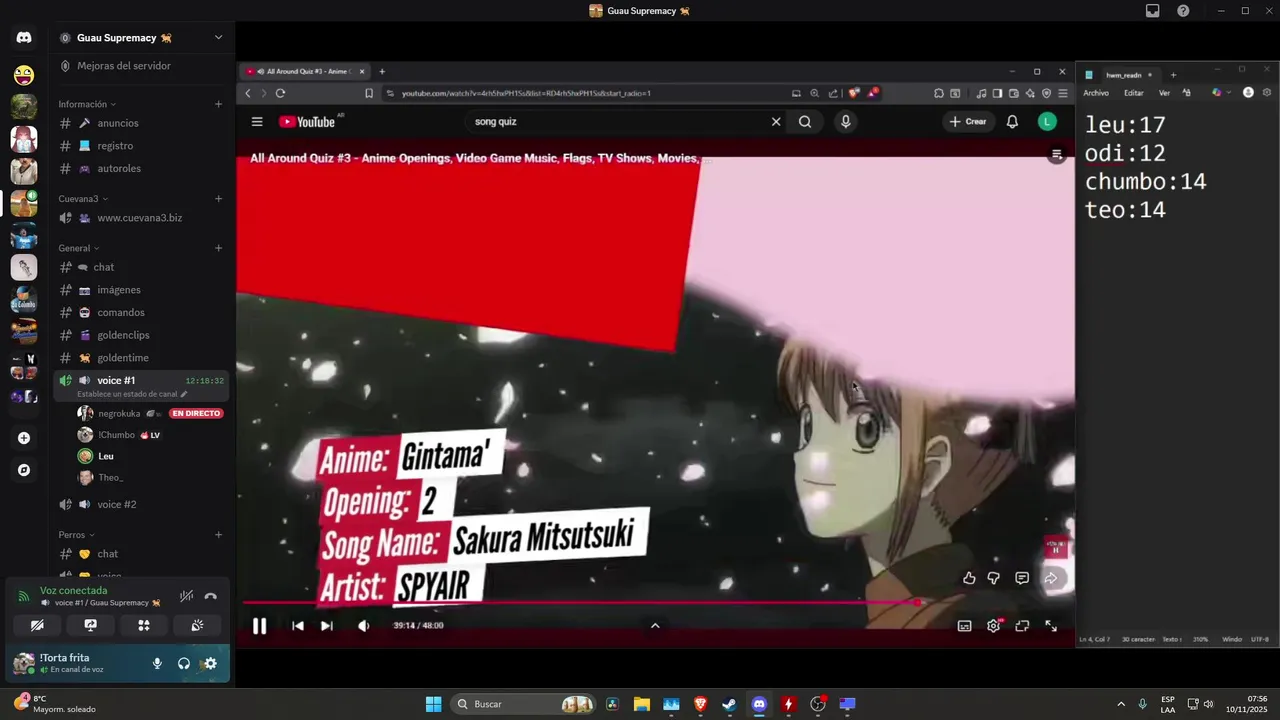This screenshot has width=1280, height=720.
Task: Reload the browser page
Action: point(280,93)
